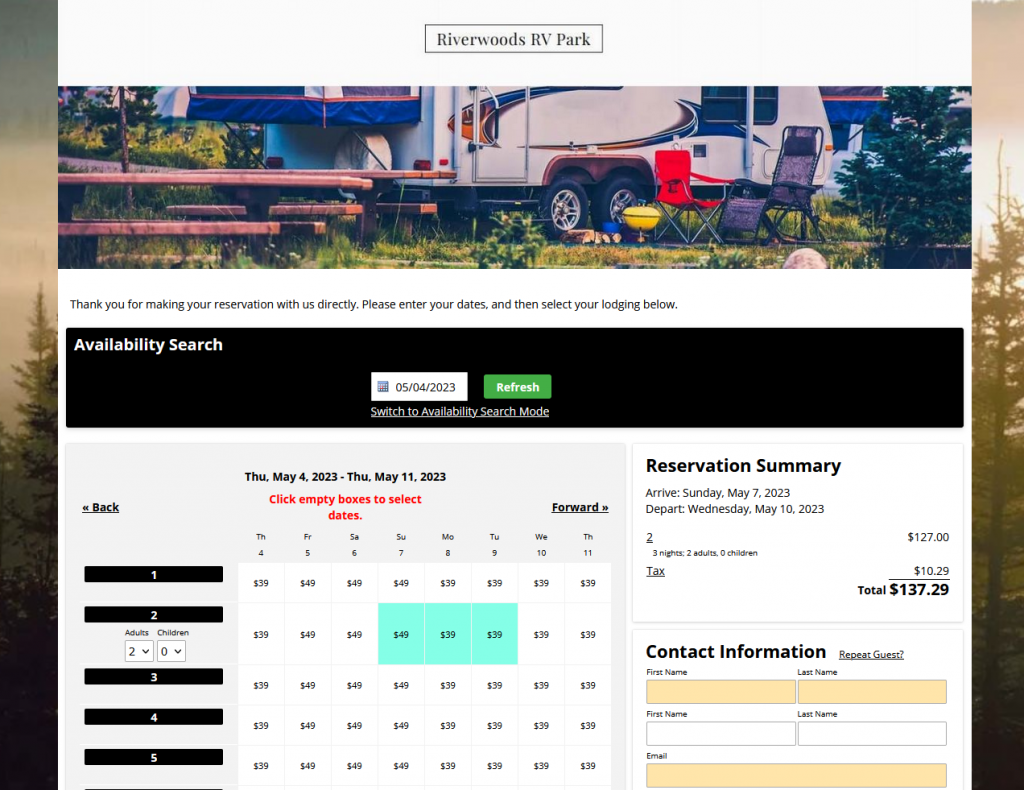This screenshot has height=790, width=1024.
Task: Click the 05/04/2023 date input field
Action: [419, 387]
